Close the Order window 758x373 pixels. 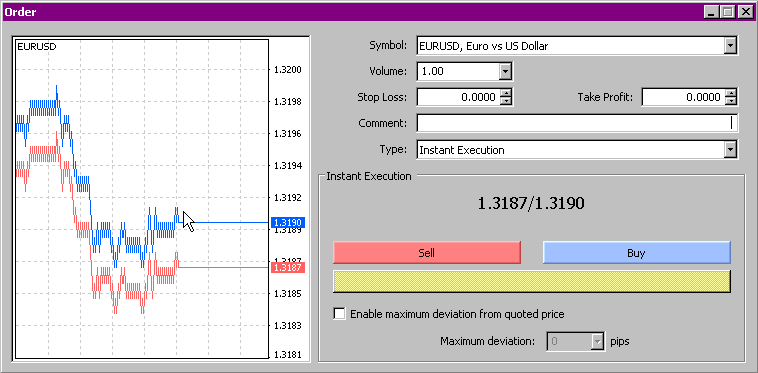click(x=745, y=13)
